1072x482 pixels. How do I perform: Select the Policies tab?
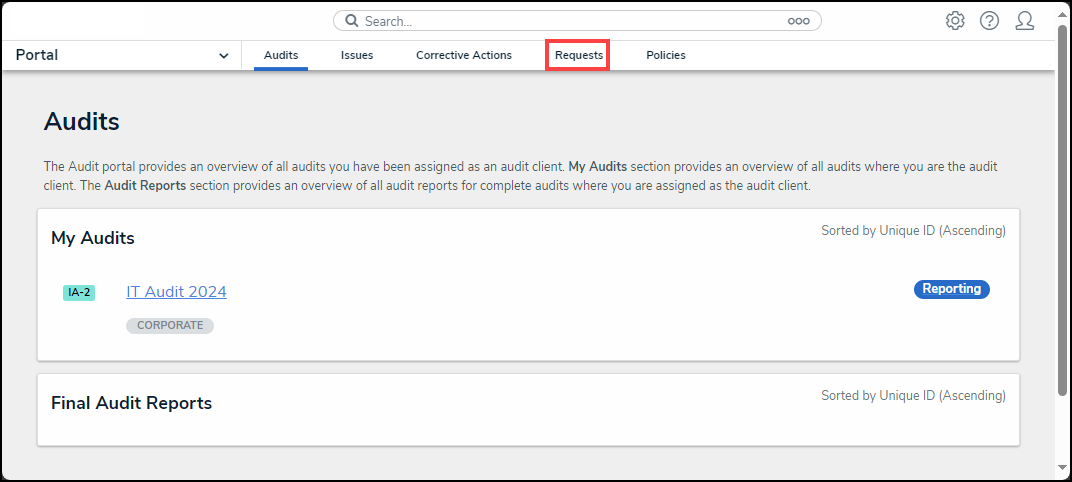tap(666, 56)
